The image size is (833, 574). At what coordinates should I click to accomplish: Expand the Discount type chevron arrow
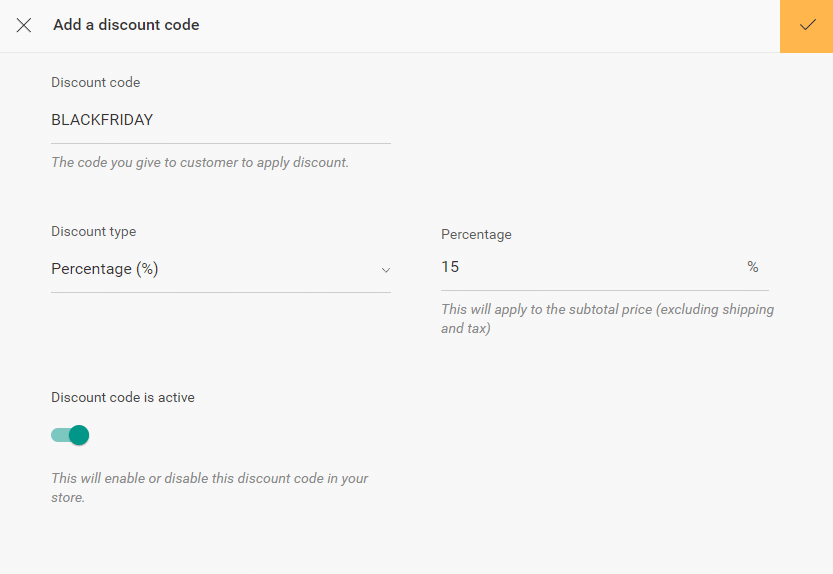click(385, 270)
